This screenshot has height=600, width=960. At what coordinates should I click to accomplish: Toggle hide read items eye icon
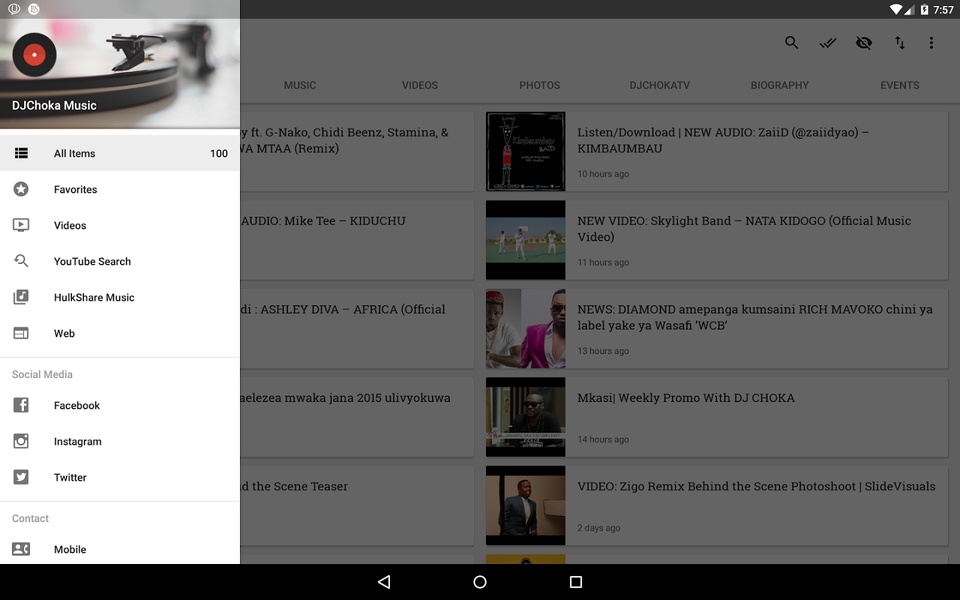pyautogui.click(x=864, y=43)
